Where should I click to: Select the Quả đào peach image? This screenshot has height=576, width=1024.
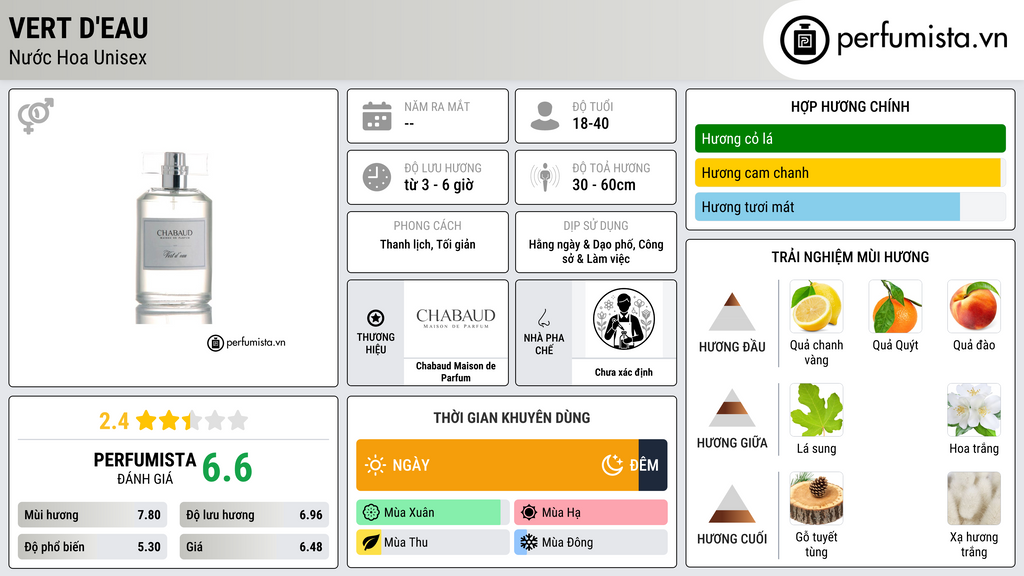click(974, 307)
